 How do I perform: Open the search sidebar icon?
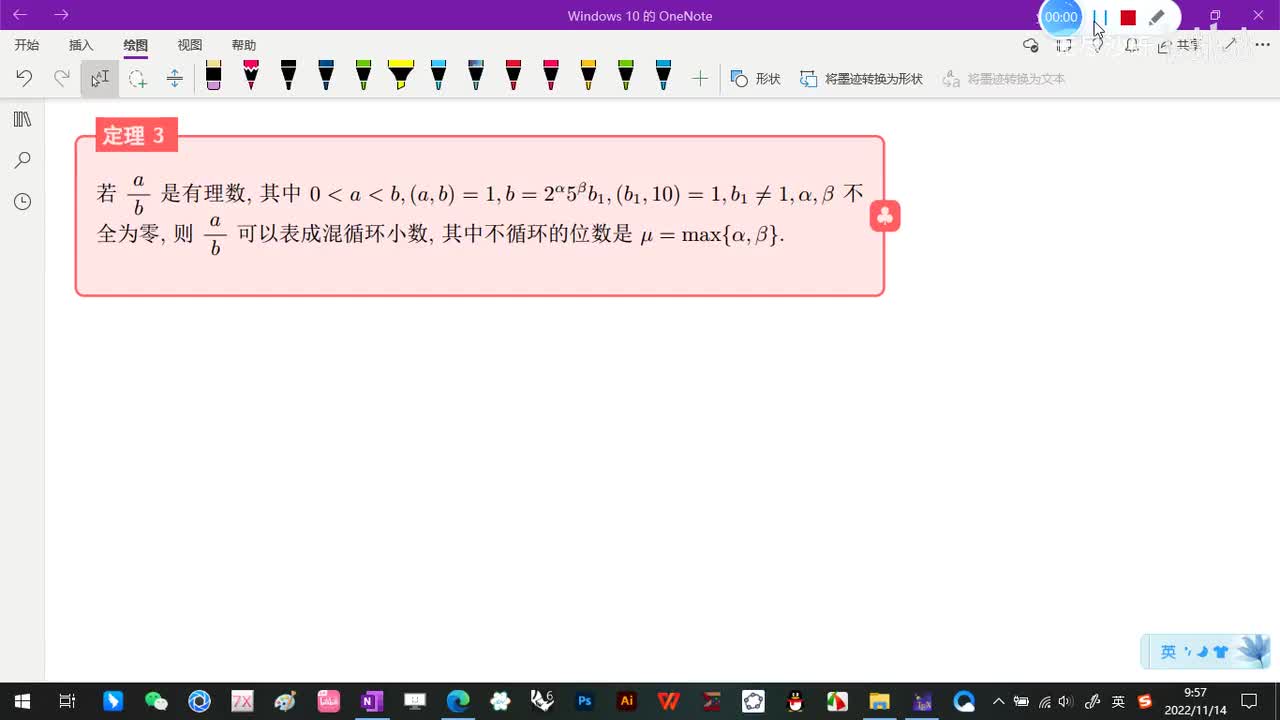tap(22, 160)
